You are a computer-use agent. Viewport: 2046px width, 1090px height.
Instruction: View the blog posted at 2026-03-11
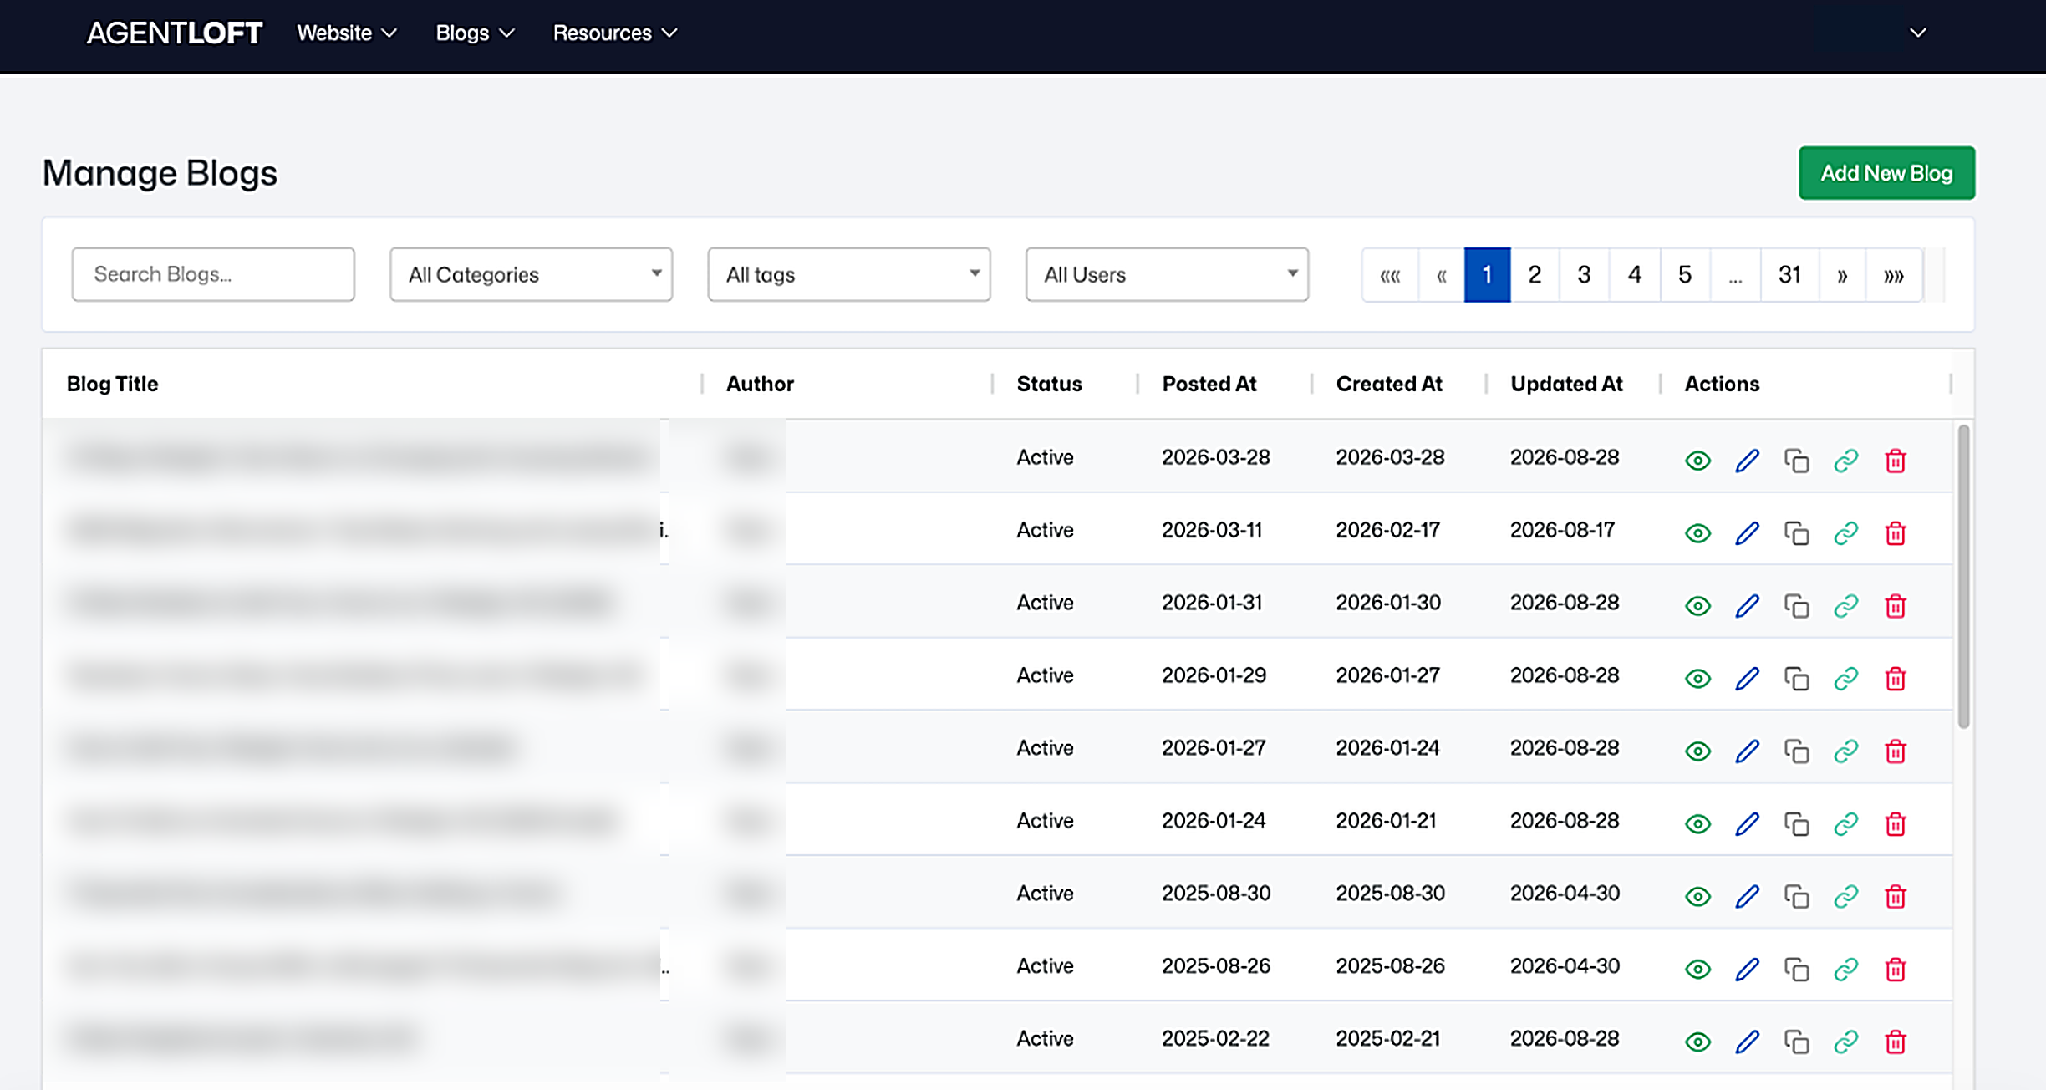click(1698, 534)
